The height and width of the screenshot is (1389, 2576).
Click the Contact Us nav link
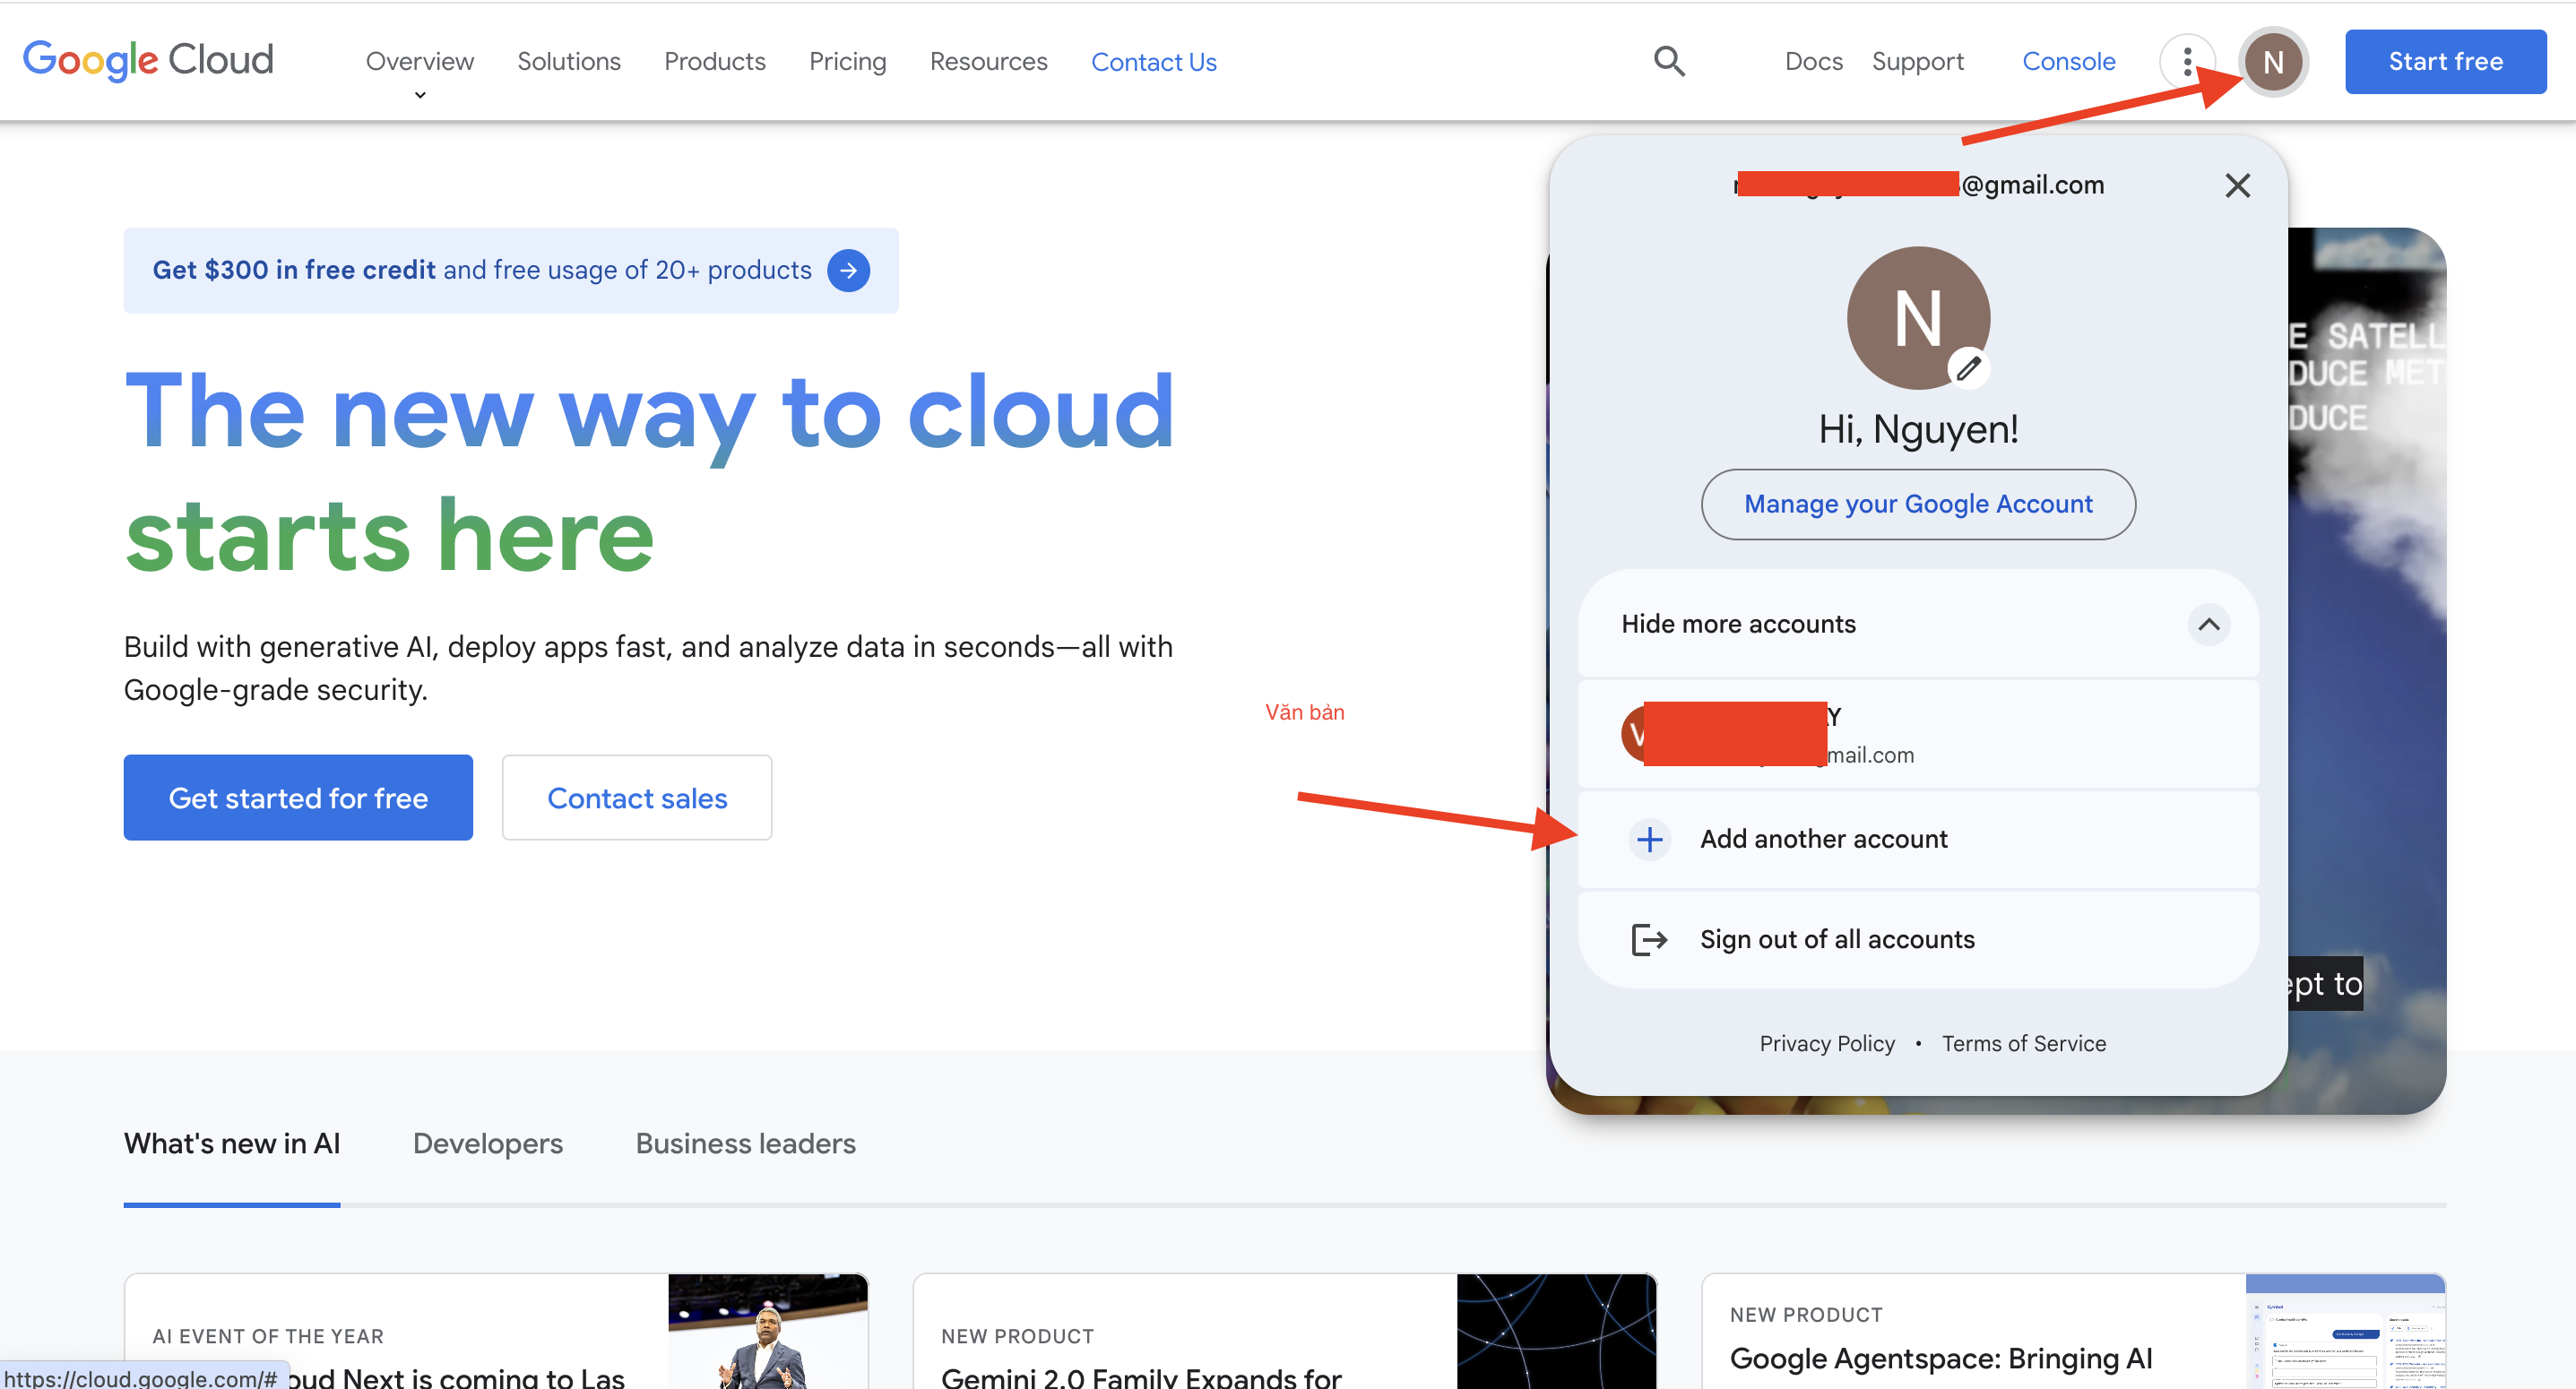point(1153,62)
